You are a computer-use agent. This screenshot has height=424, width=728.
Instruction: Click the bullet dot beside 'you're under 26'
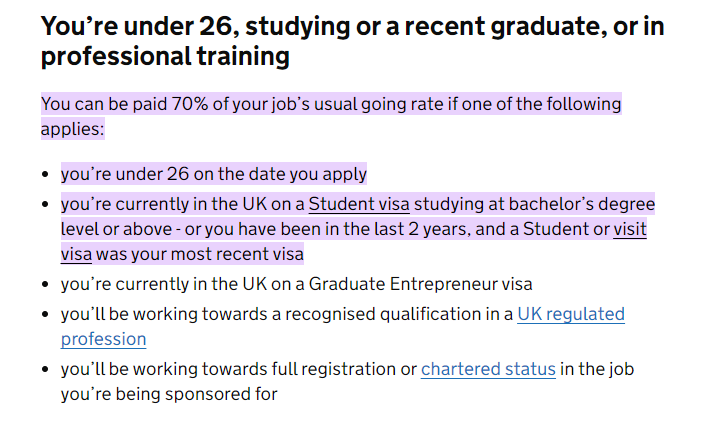point(45,175)
